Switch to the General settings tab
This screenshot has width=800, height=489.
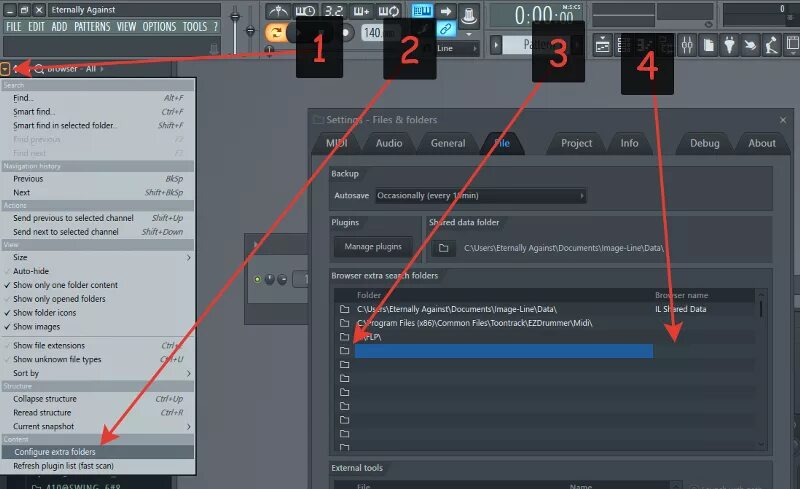[448, 143]
